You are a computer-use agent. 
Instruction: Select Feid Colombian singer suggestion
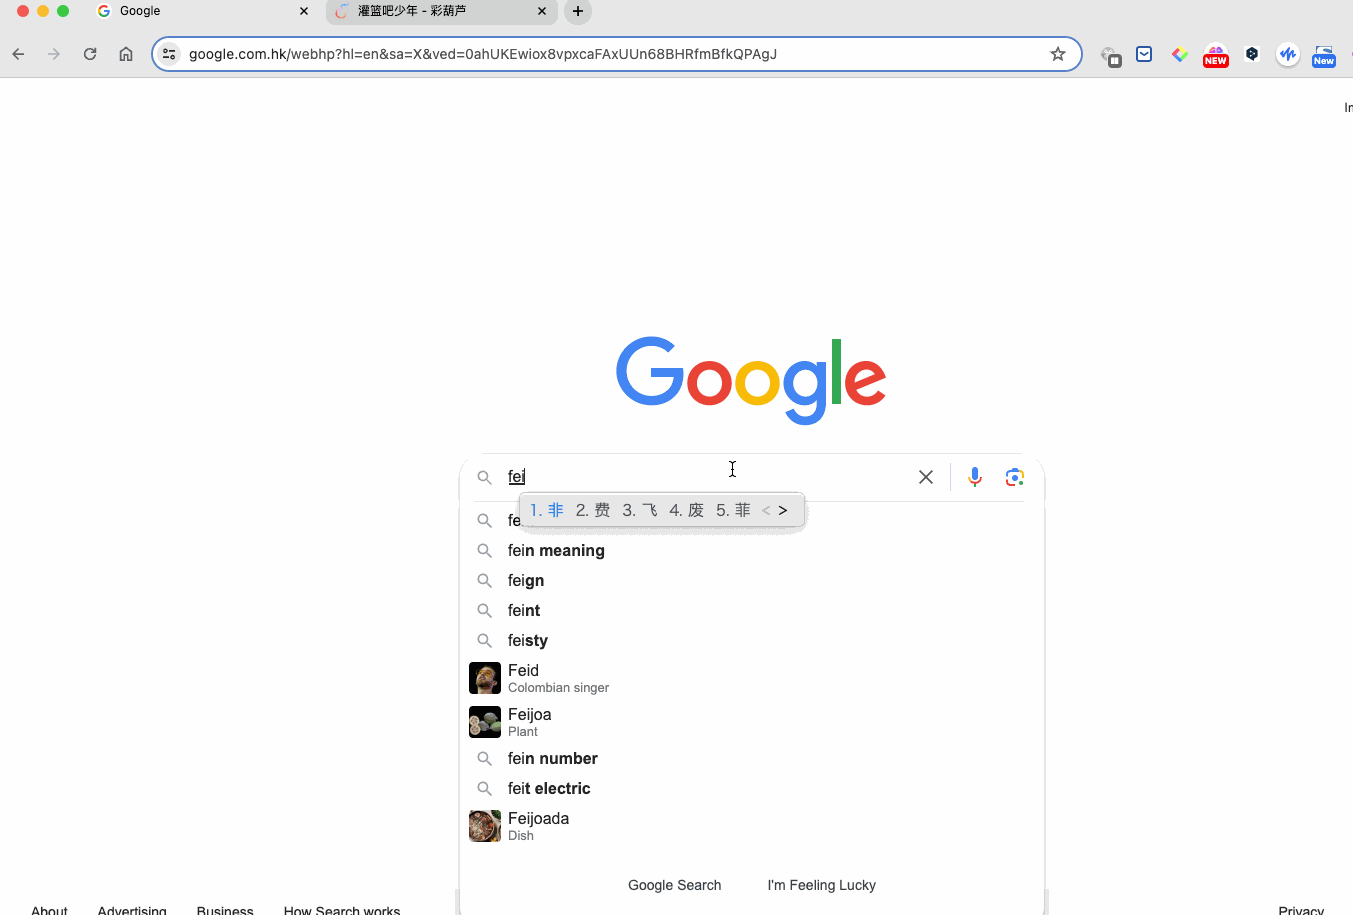(x=752, y=678)
